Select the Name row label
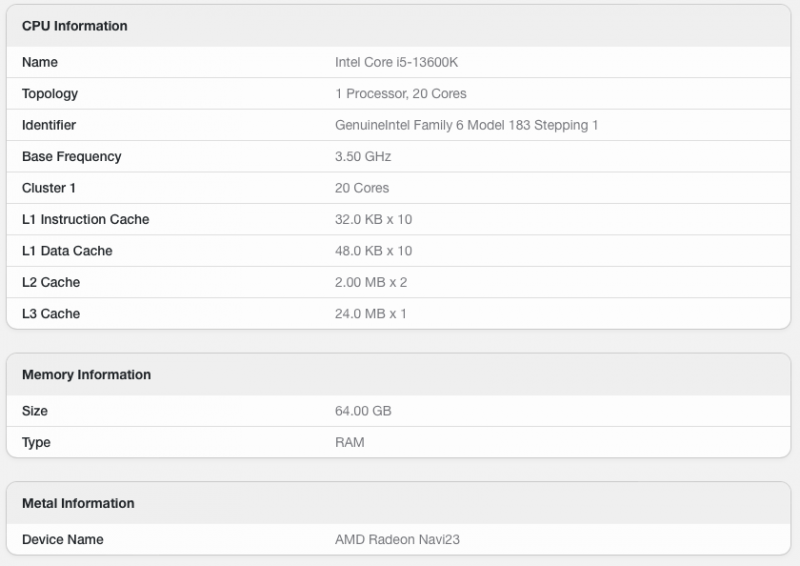This screenshot has height=566, width=800. tap(40, 62)
